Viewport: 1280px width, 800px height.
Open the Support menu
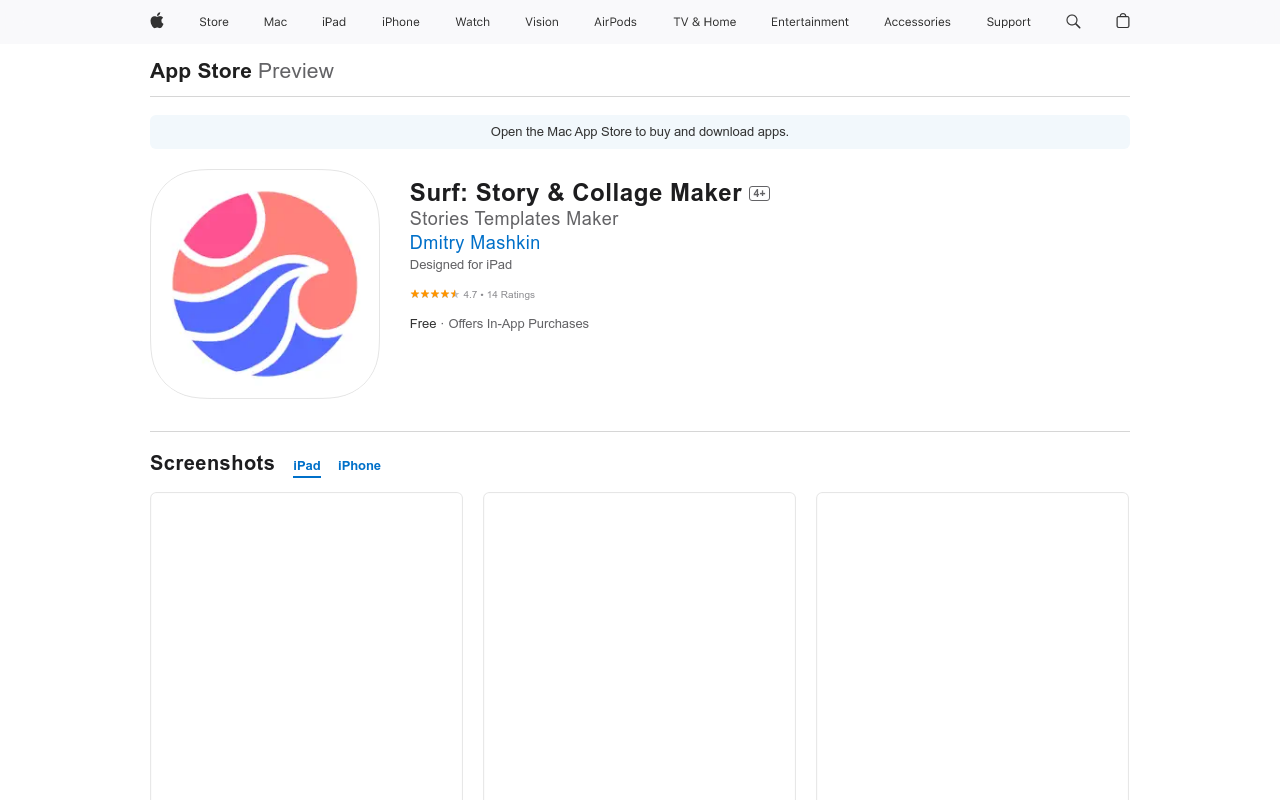point(1008,22)
